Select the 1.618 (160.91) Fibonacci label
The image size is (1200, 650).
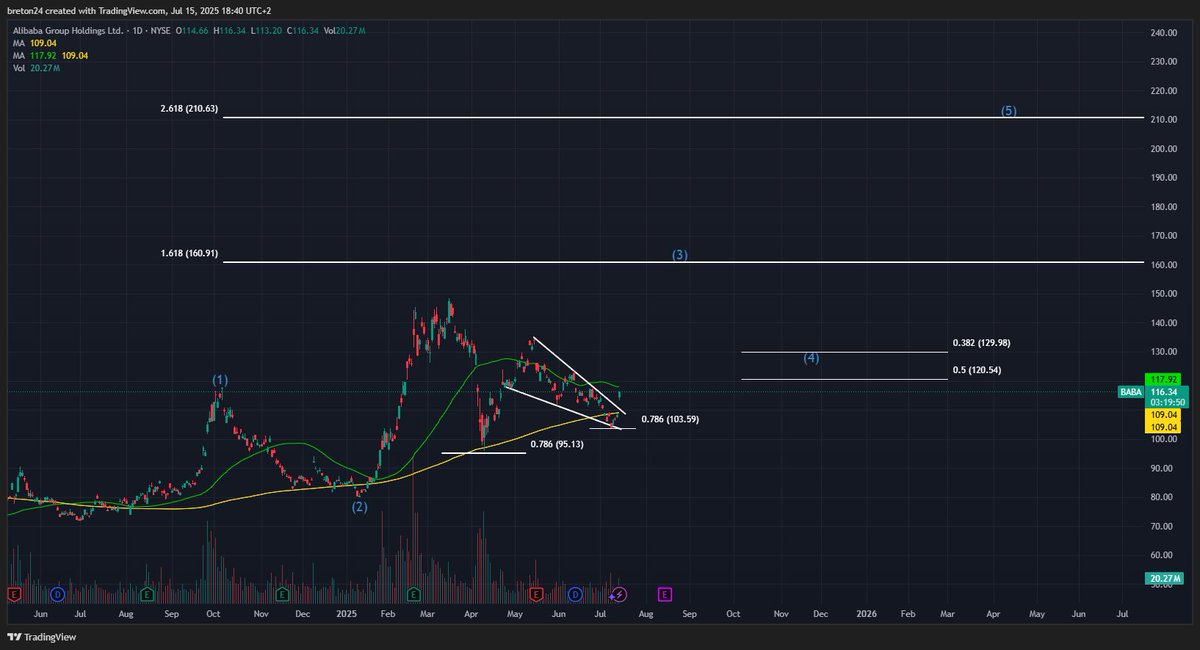coord(189,253)
